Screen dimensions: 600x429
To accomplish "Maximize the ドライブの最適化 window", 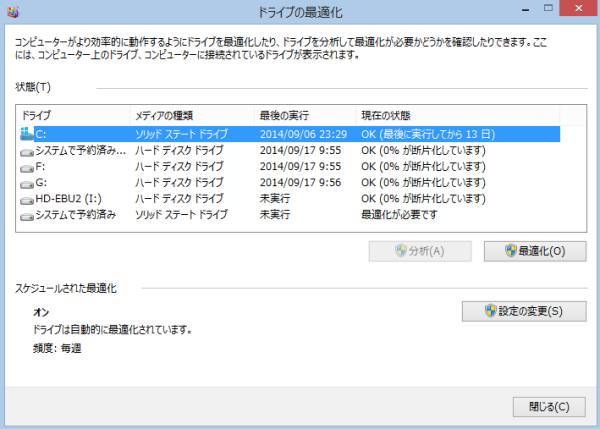I will tap(548, 10).
